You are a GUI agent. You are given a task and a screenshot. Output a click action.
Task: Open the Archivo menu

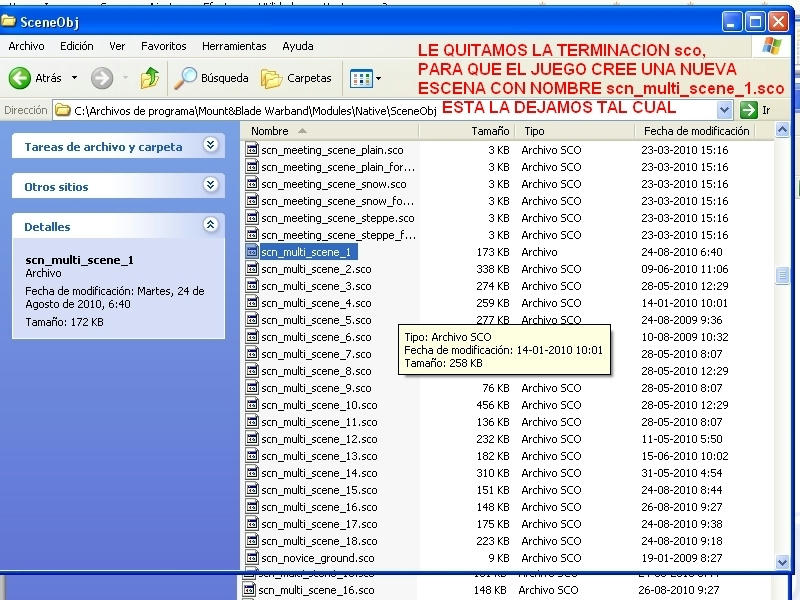coord(26,46)
